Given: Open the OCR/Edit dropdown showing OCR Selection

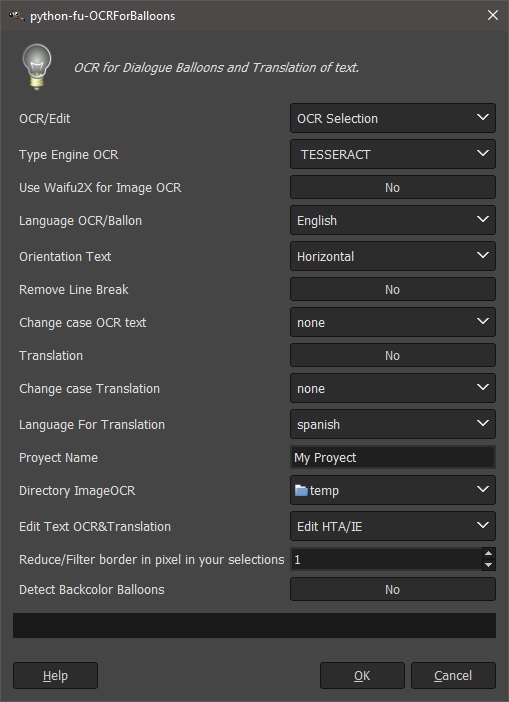Looking at the screenshot, I should point(393,118).
